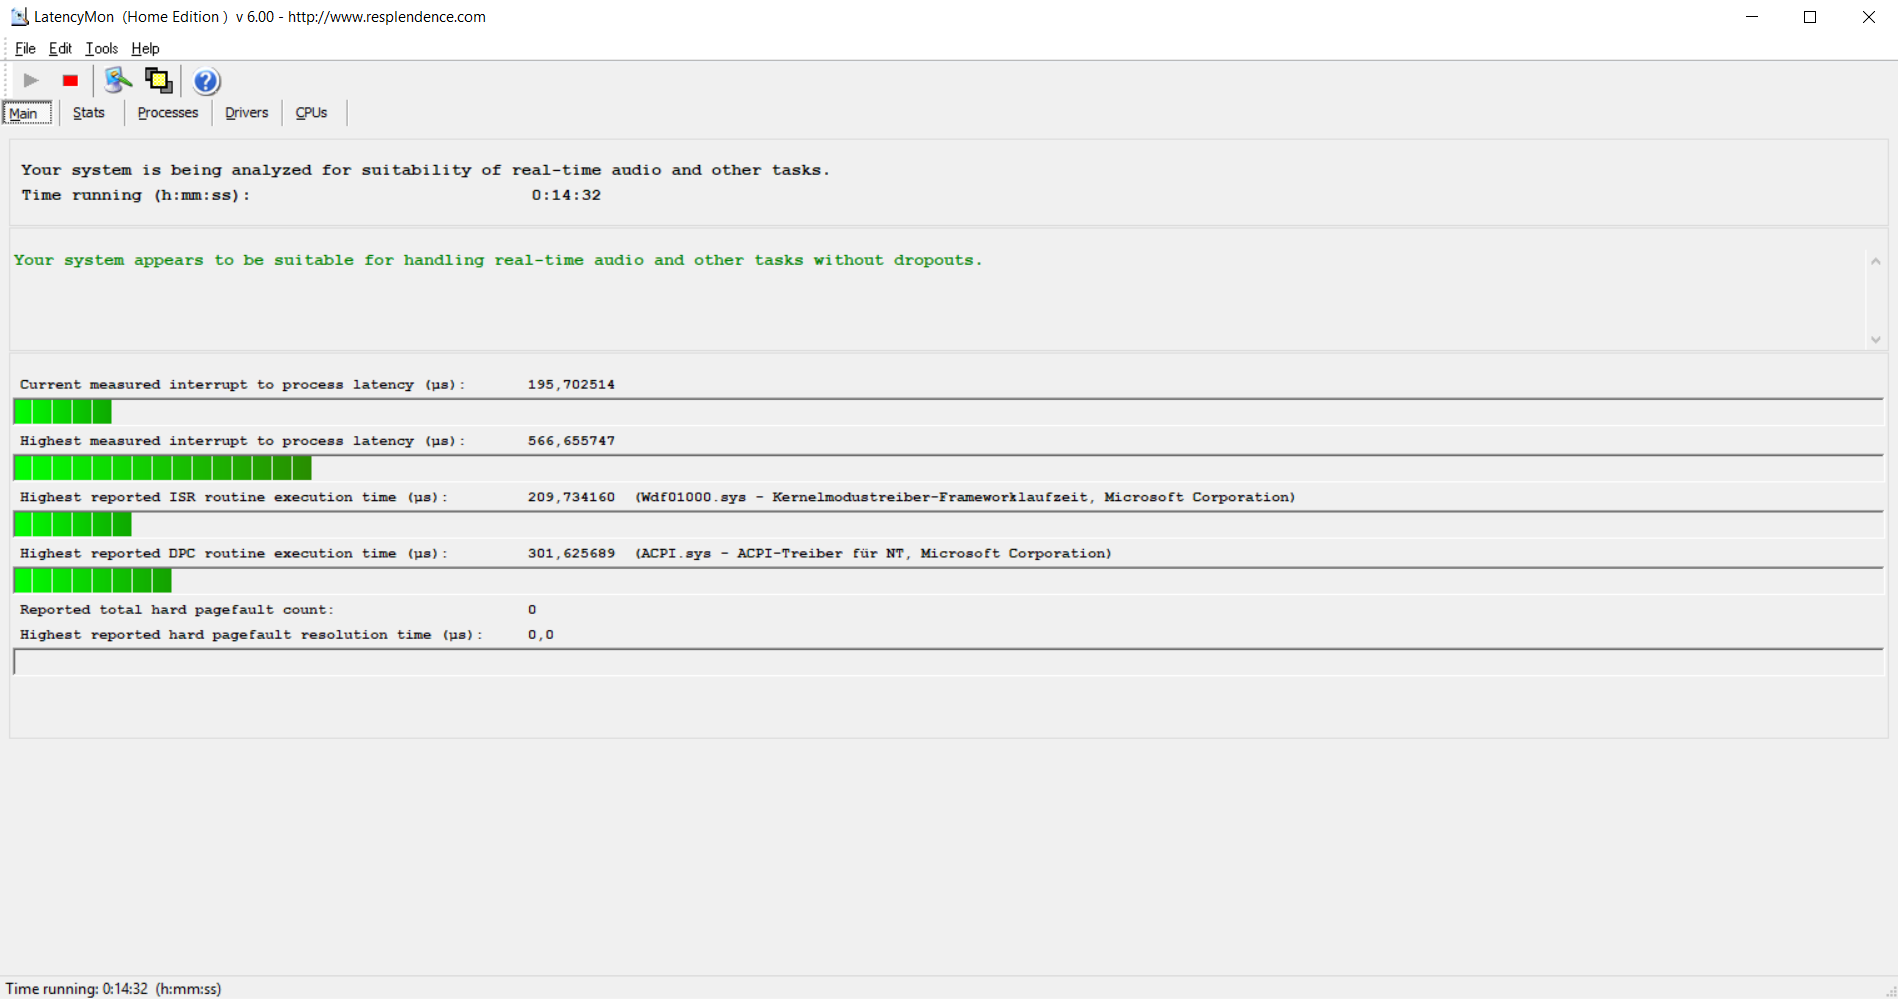Screen dimensions: 1898x999
Task: Open the Help menu
Action: tap(145, 48)
